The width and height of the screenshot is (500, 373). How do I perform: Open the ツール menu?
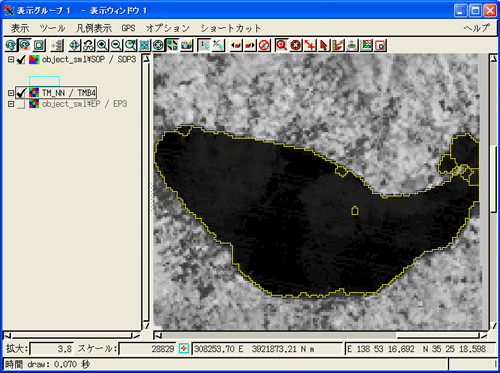[52, 28]
